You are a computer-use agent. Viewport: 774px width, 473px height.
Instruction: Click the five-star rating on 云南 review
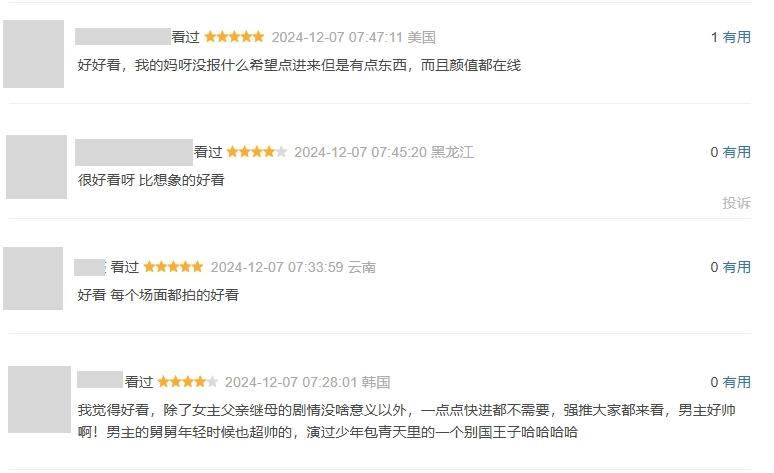pyautogui.click(x=173, y=267)
